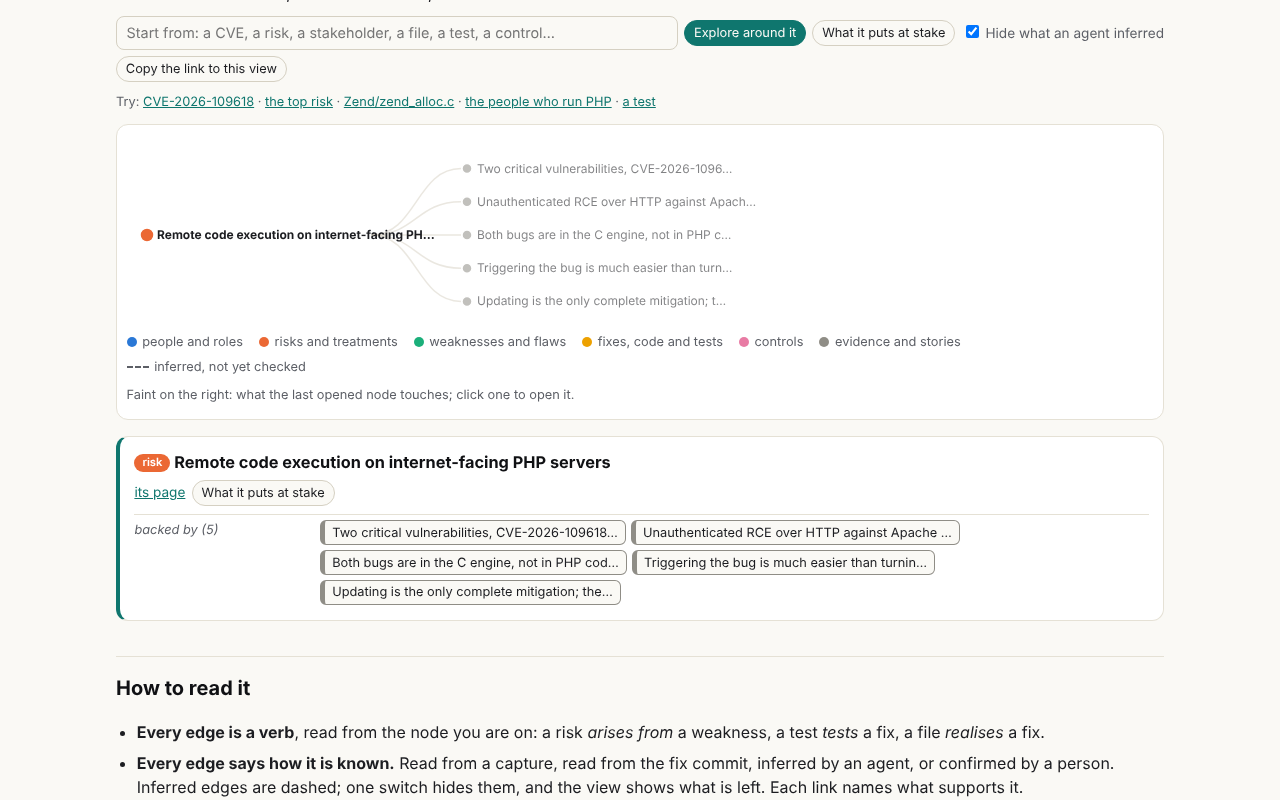The height and width of the screenshot is (800, 1280).
Task: Open graph node "Unauthenticated RCE over HTTP against Apach..."
Action: 609,202
